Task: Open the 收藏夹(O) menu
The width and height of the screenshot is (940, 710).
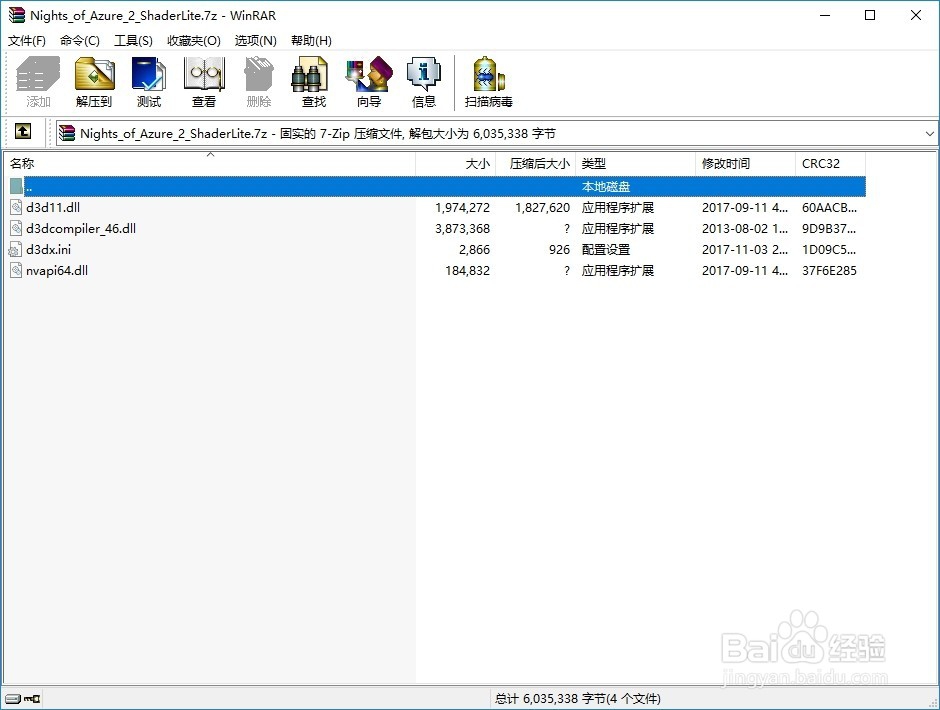Action: 194,41
